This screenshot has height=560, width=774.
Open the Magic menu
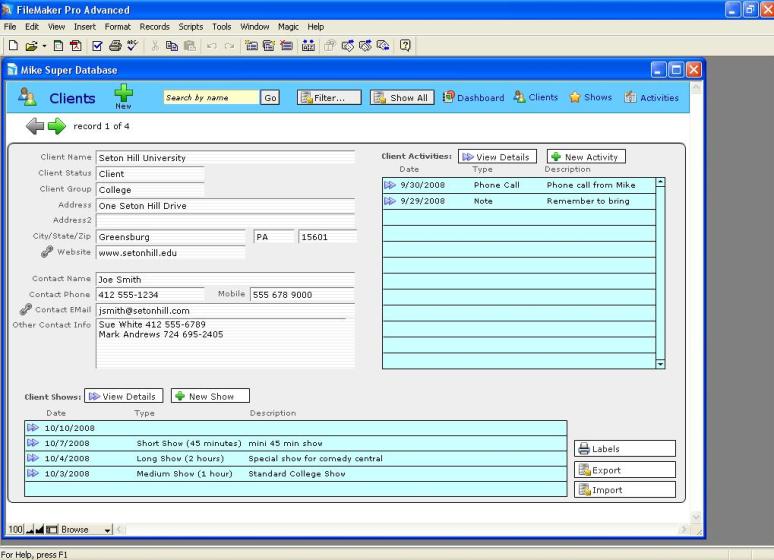coord(288,27)
